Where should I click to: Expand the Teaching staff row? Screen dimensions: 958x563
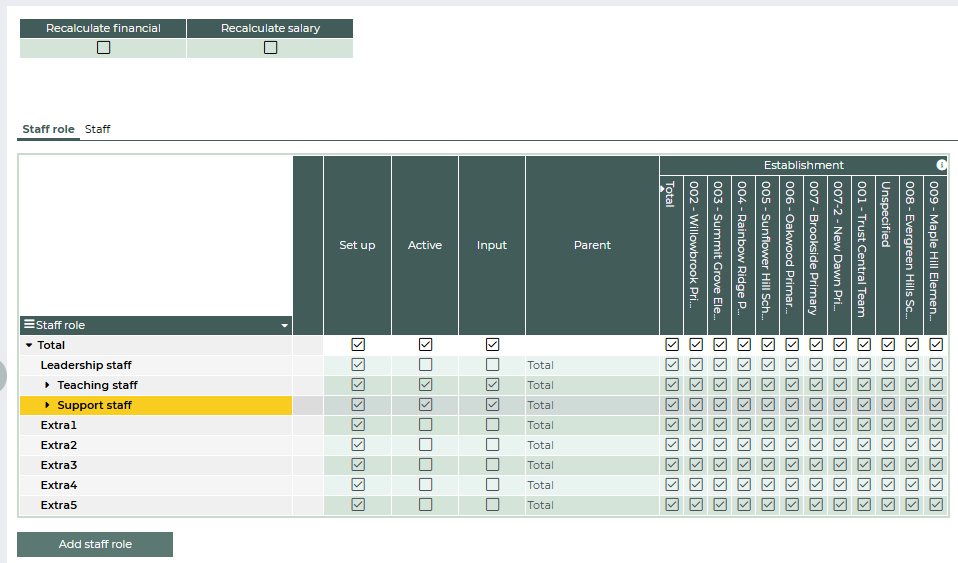[47, 385]
